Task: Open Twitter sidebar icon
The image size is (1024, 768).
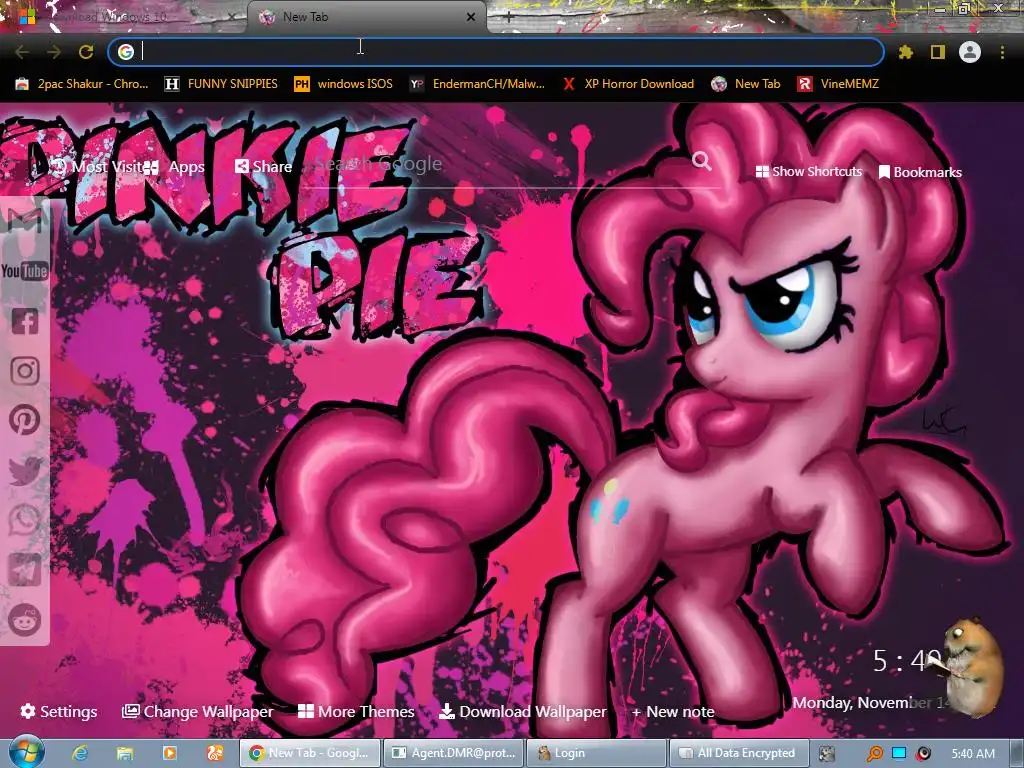Action: tap(25, 471)
